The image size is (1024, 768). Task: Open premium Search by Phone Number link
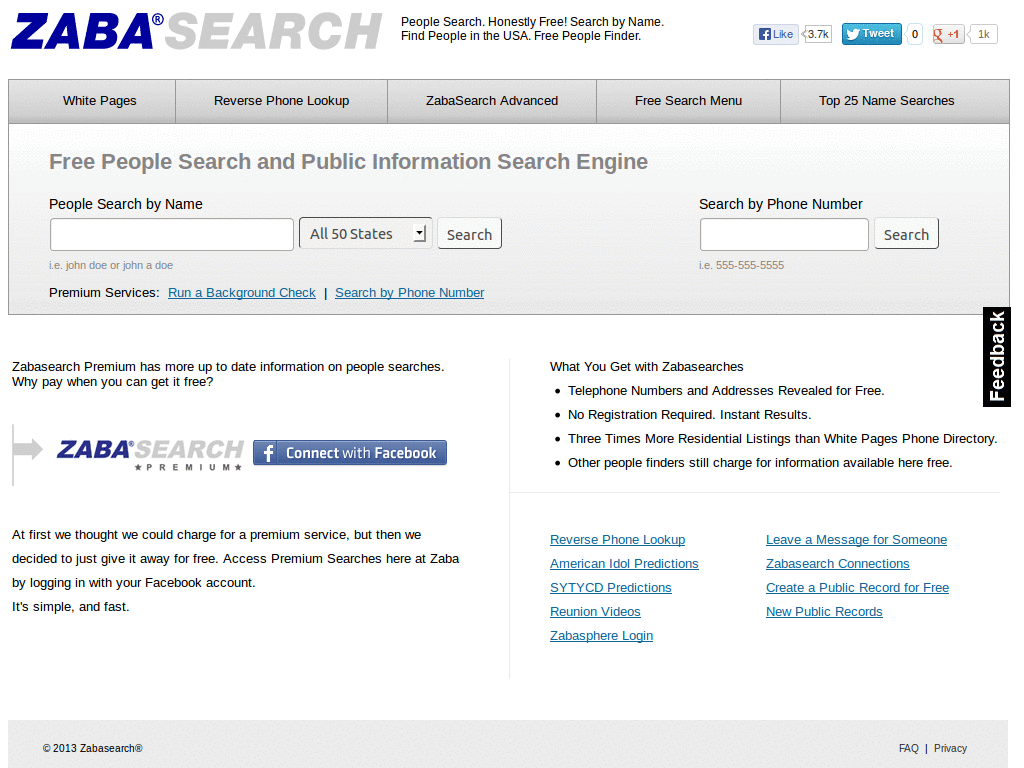(409, 293)
